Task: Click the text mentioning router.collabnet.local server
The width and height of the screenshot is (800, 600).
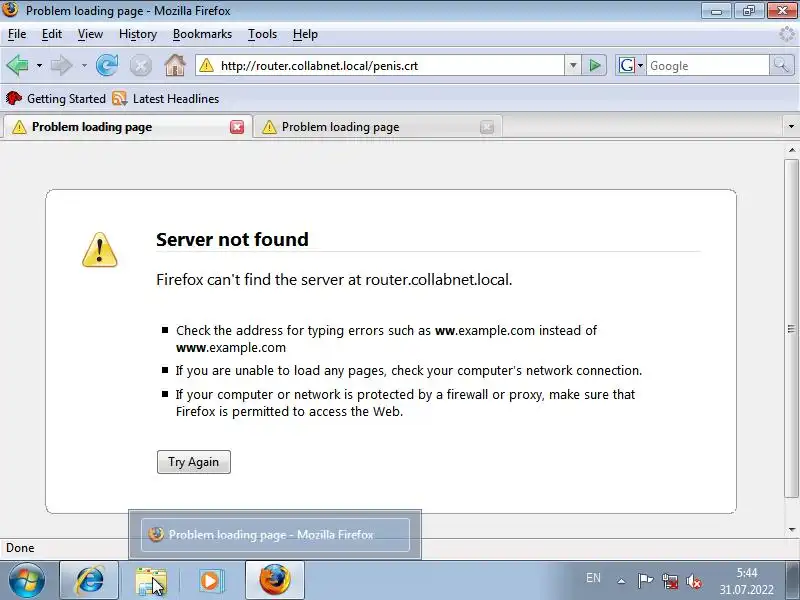Action: (334, 280)
